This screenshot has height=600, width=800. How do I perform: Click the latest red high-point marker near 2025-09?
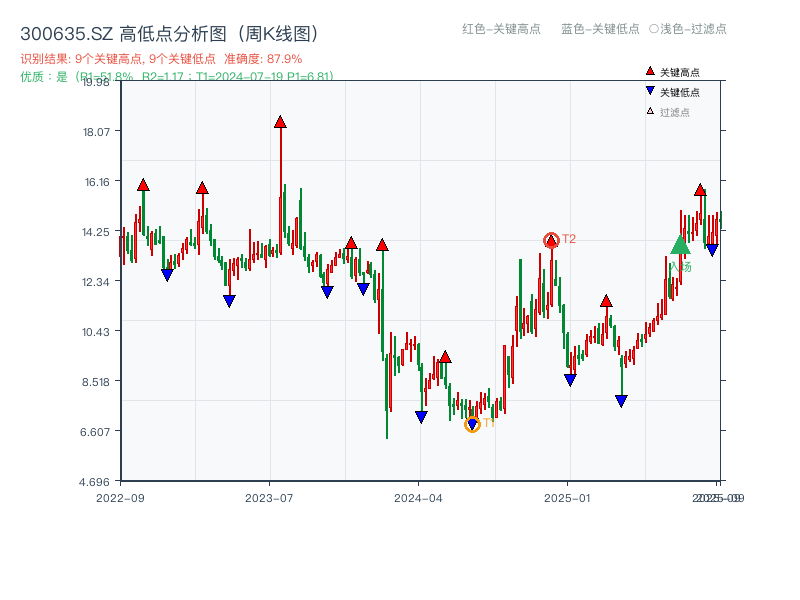tap(700, 190)
